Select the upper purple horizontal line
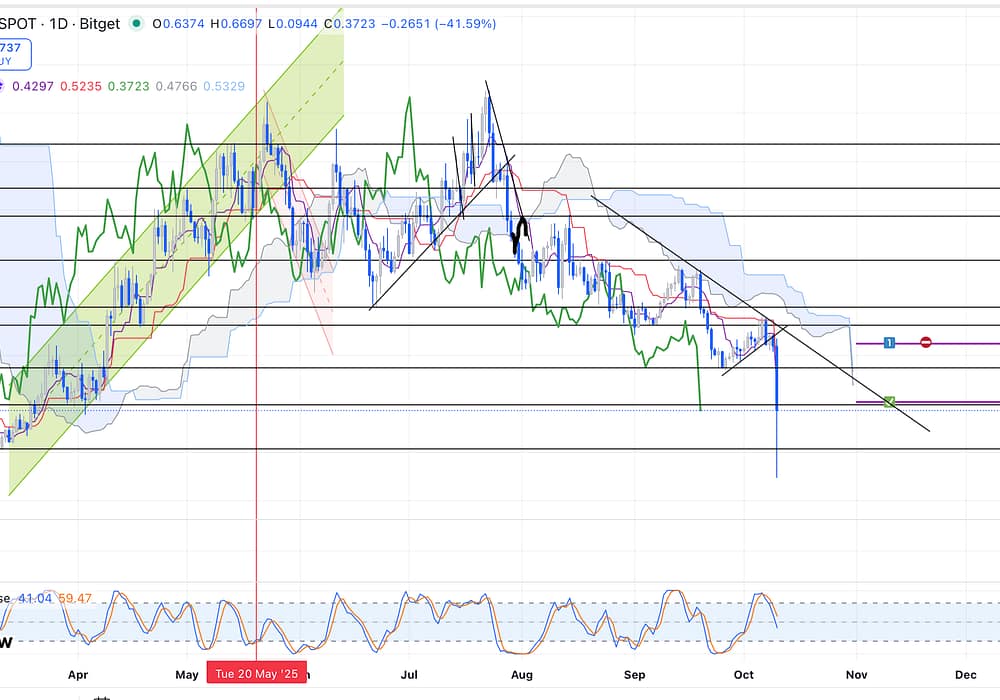 click(x=960, y=343)
